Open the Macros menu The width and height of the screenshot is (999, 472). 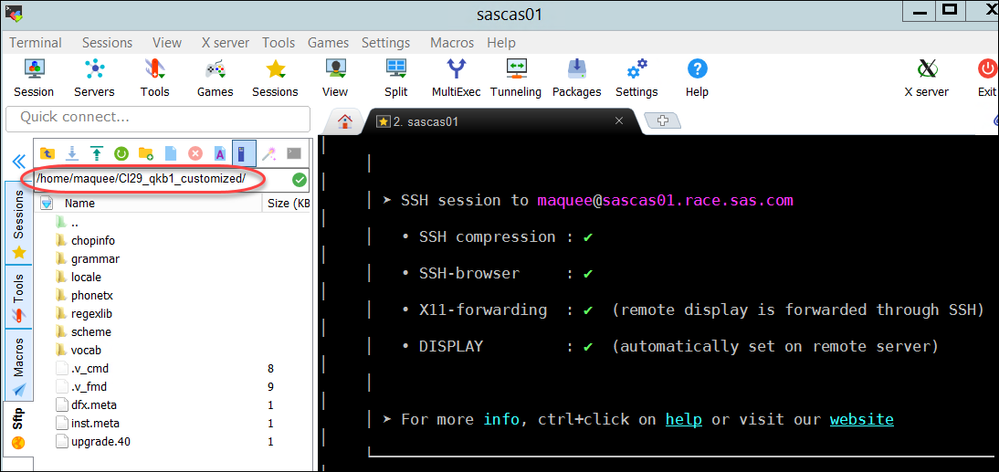coord(452,43)
